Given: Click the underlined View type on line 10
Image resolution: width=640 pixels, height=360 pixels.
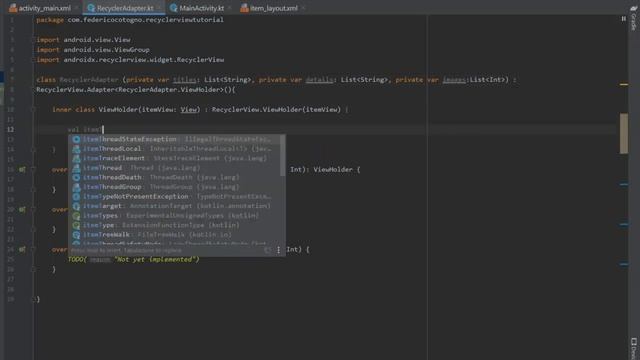Looking at the screenshot, I should [188, 109].
